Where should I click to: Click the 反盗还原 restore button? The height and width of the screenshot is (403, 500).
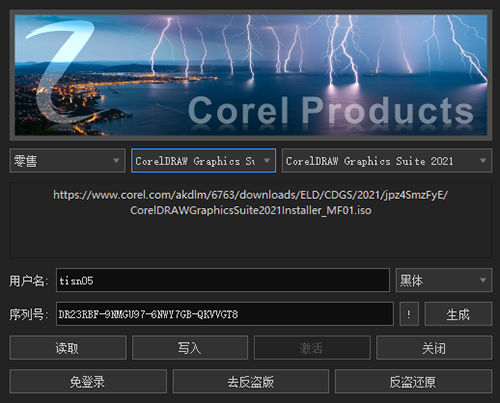[x=413, y=381]
